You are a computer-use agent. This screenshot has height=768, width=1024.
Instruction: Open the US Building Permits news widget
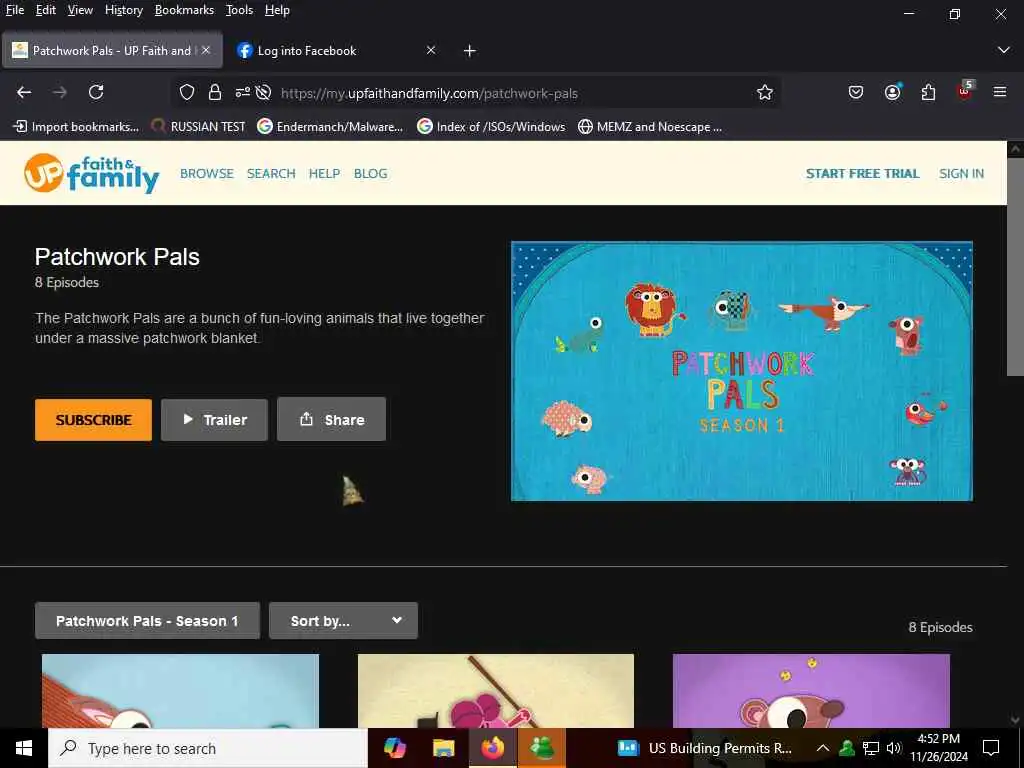click(x=705, y=748)
